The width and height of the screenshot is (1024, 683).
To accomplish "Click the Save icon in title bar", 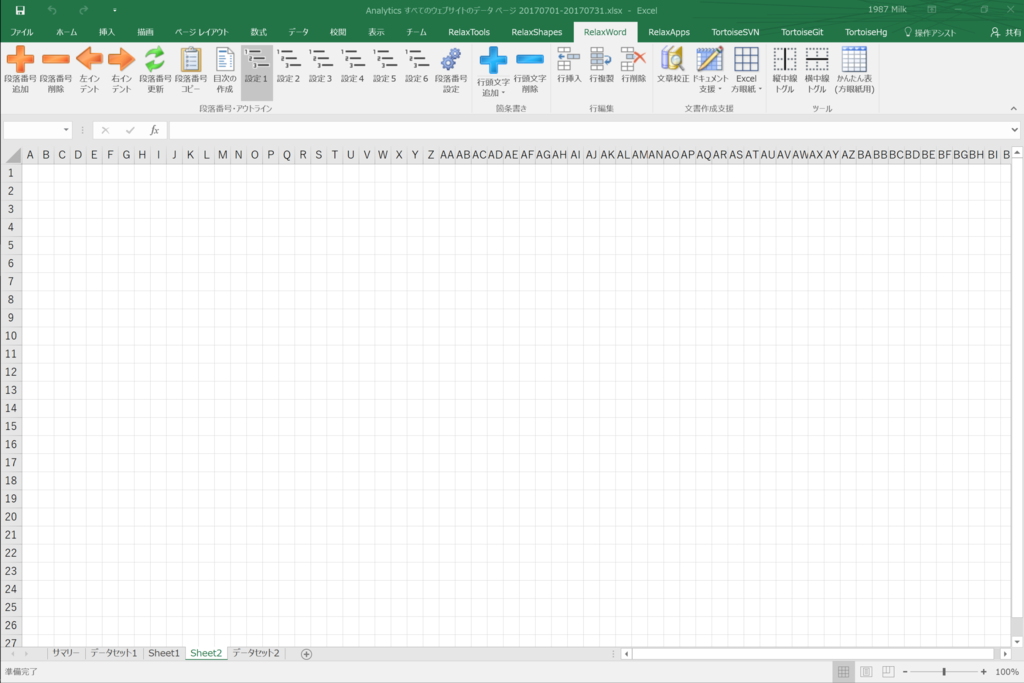I will click(x=20, y=10).
